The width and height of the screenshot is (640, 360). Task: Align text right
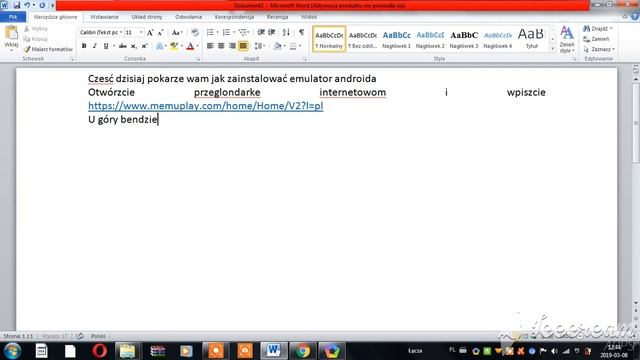(232, 46)
